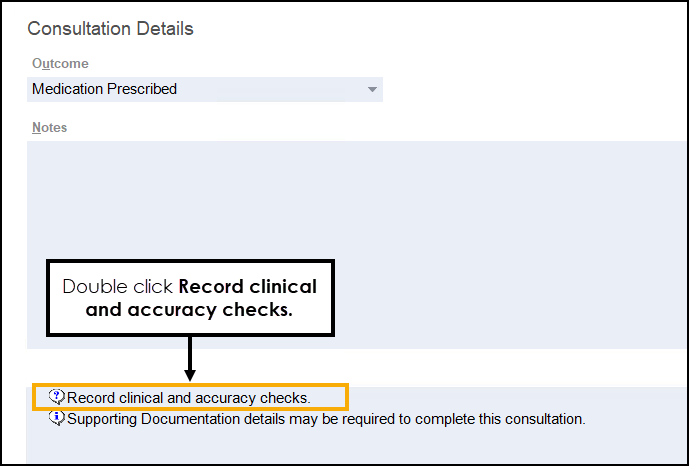Screen dimensions: 689x466
Task: Select the Supporting Documentation details message
Action: pos(326,419)
